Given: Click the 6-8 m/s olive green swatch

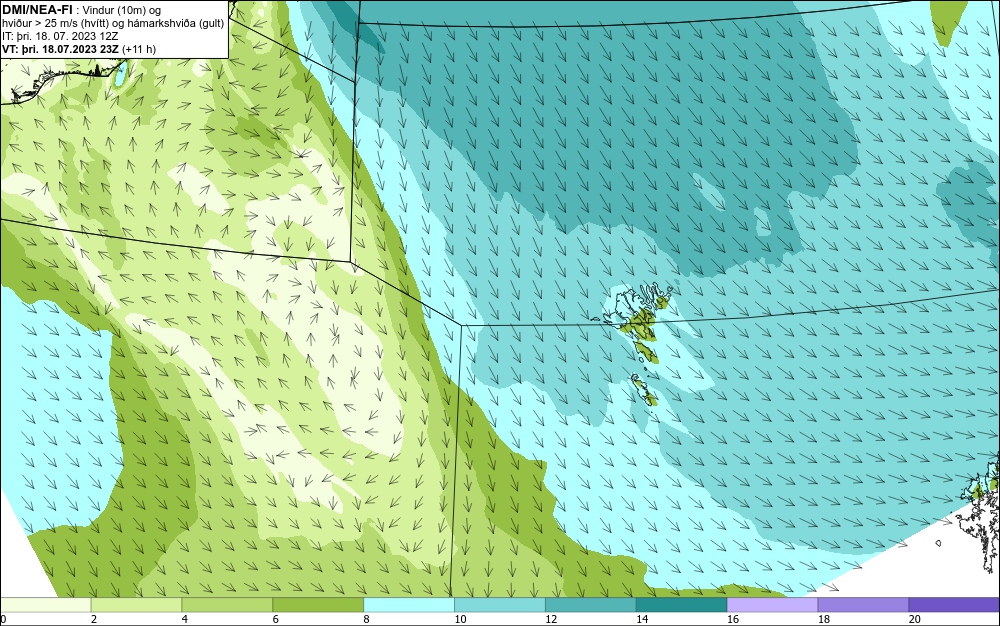Looking at the screenshot, I should pos(318,605).
